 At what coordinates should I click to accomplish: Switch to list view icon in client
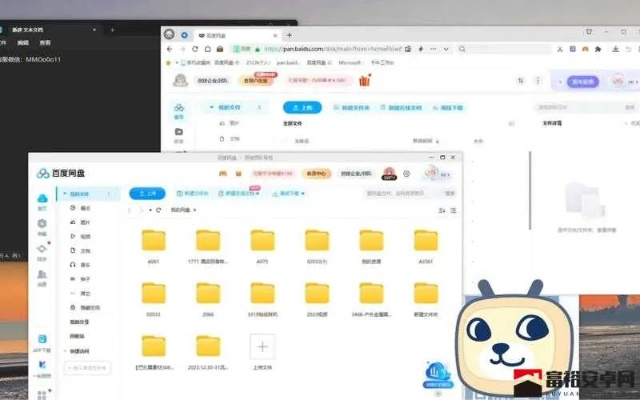[x=453, y=210]
